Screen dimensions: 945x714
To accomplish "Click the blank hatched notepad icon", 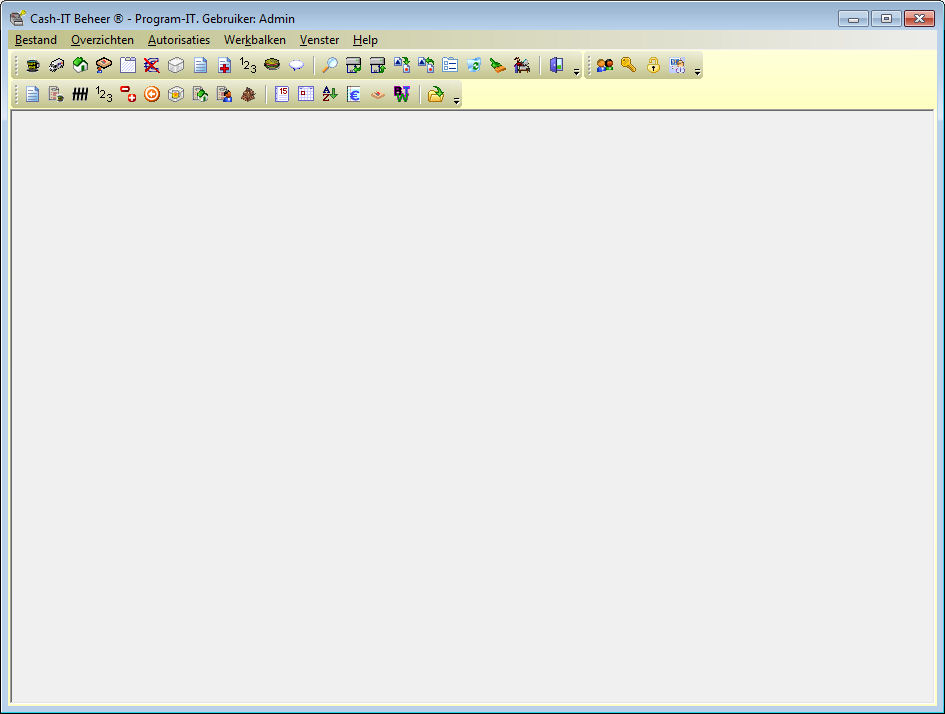I will tap(128, 65).
